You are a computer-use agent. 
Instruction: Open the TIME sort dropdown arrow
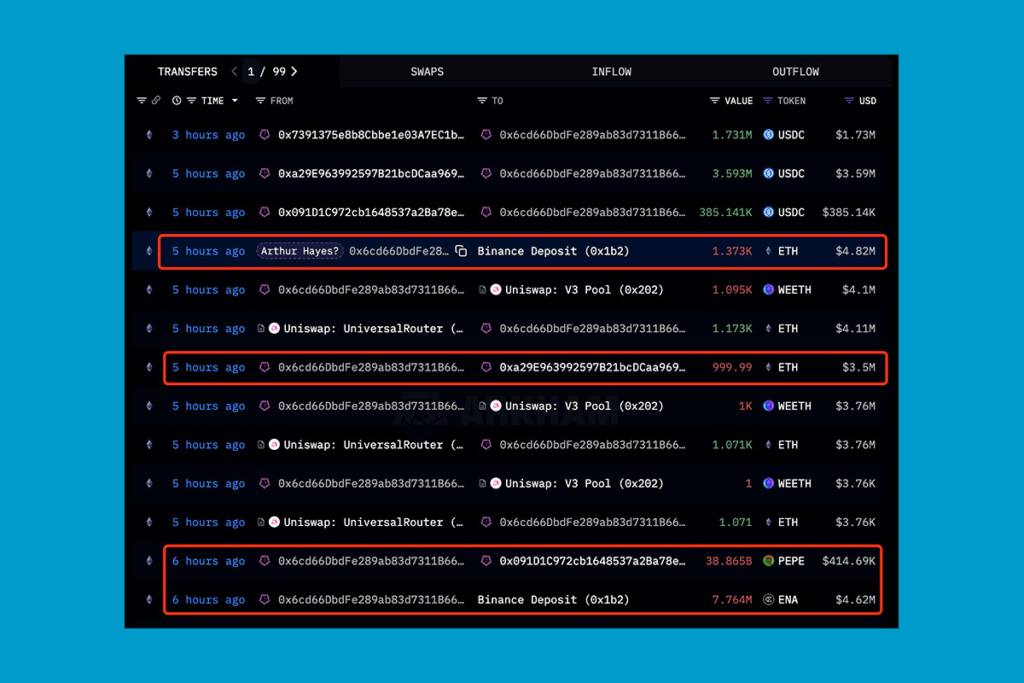235,101
